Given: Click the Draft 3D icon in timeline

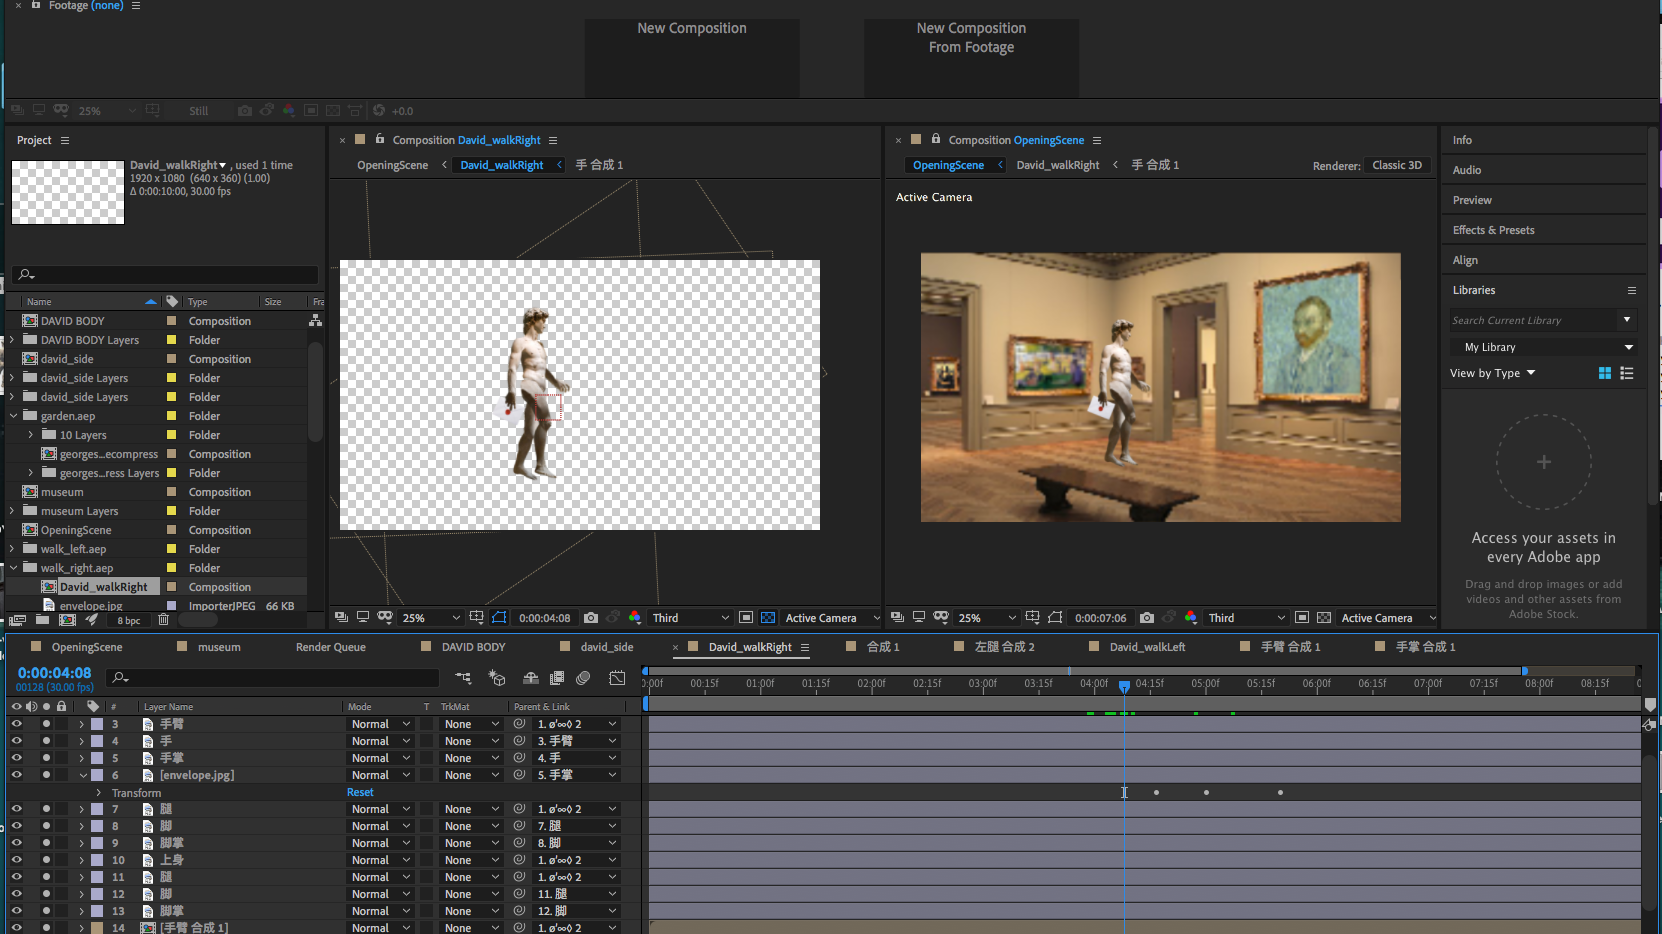Looking at the screenshot, I should click(x=497, y=678).
